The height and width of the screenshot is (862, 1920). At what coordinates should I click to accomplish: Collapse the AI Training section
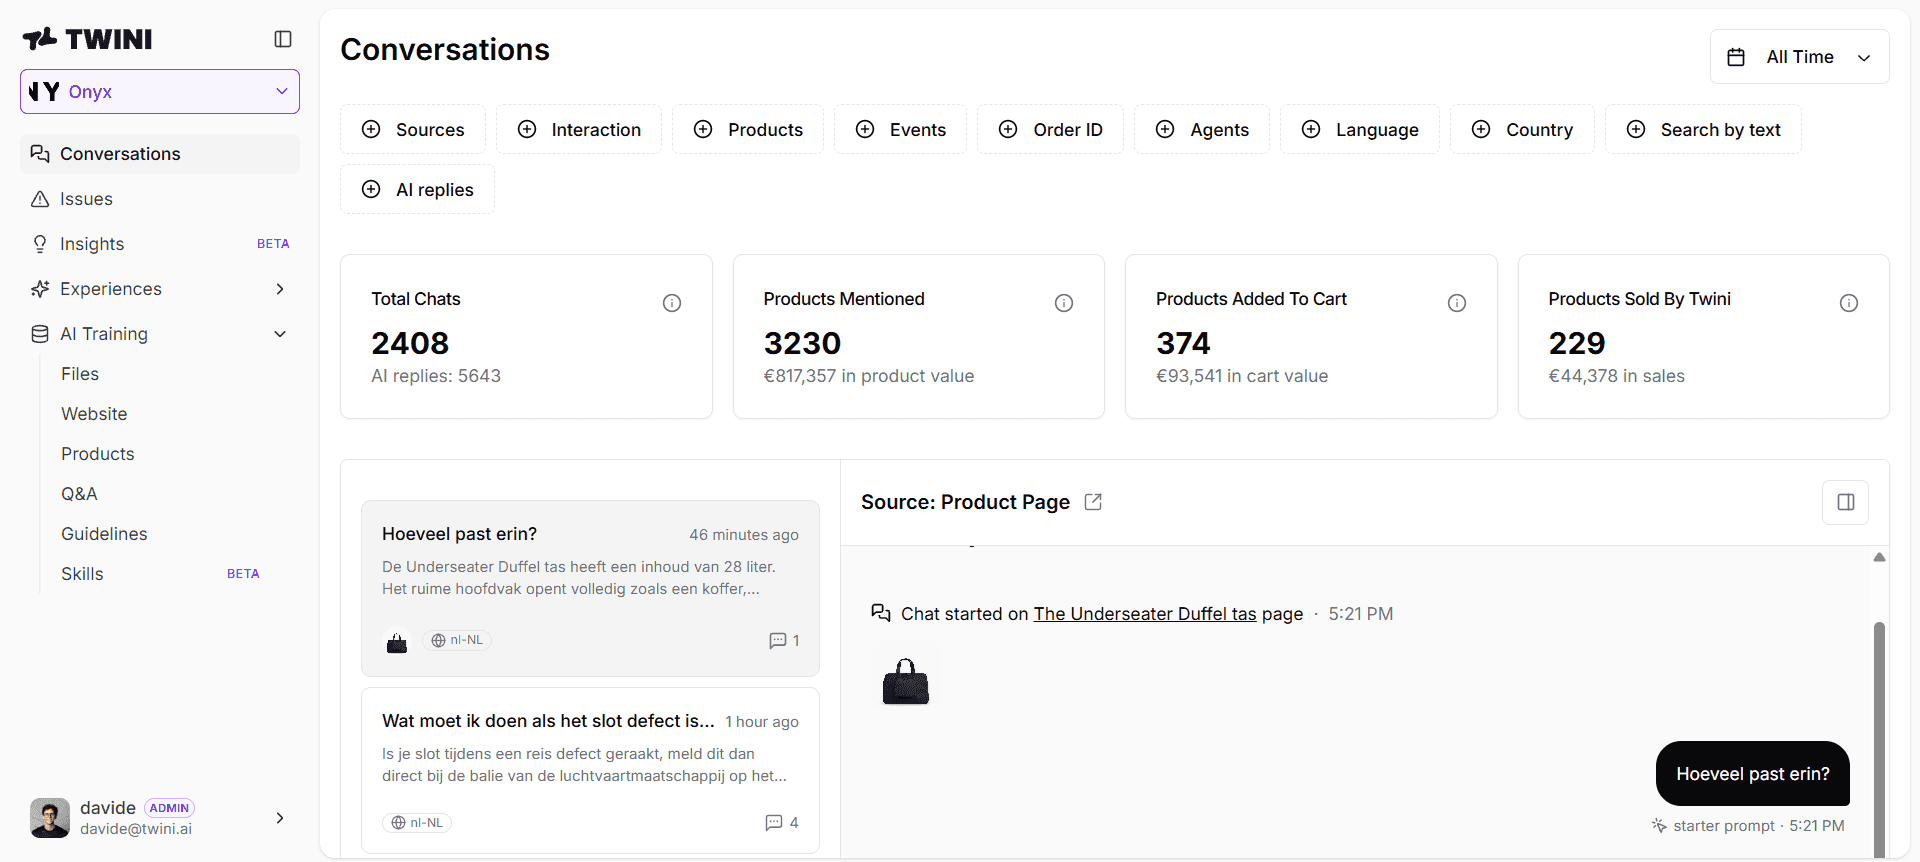tap(280, 334)
